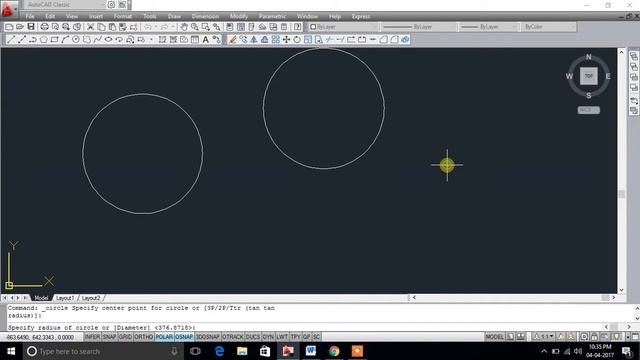The height and width of the screenshot is (360, 640).
Task: Click the MODEL button in status bar
Action: 494,337
